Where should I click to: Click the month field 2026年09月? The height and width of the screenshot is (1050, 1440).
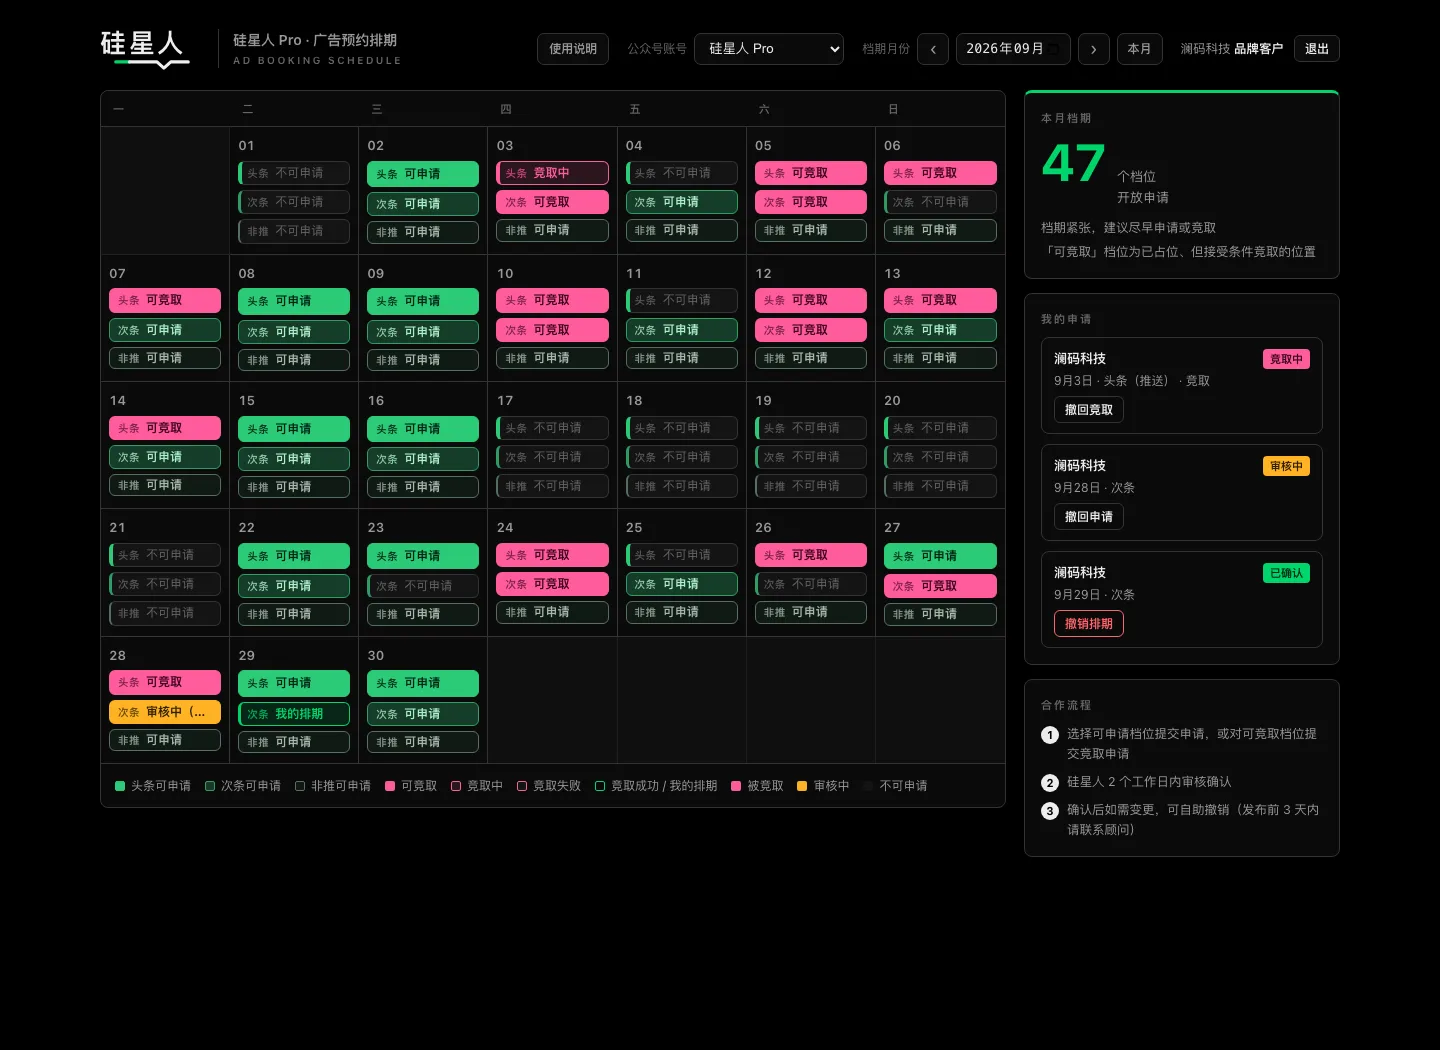tap(1013, 49)
